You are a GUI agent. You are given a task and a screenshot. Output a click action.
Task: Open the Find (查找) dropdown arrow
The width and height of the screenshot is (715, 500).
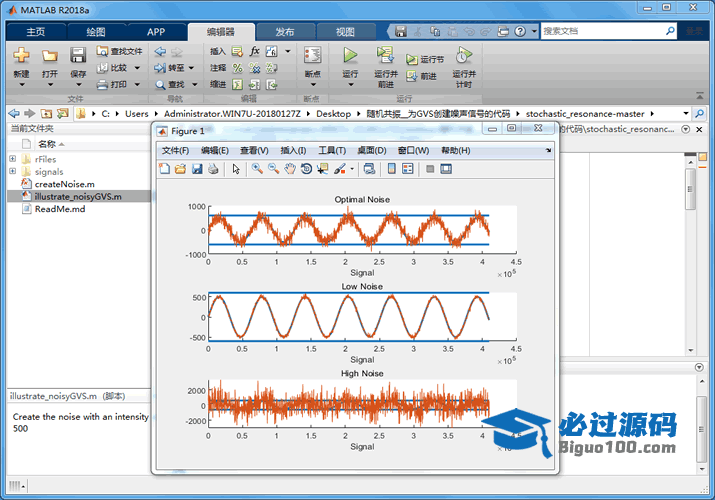[x=195, y=84]
